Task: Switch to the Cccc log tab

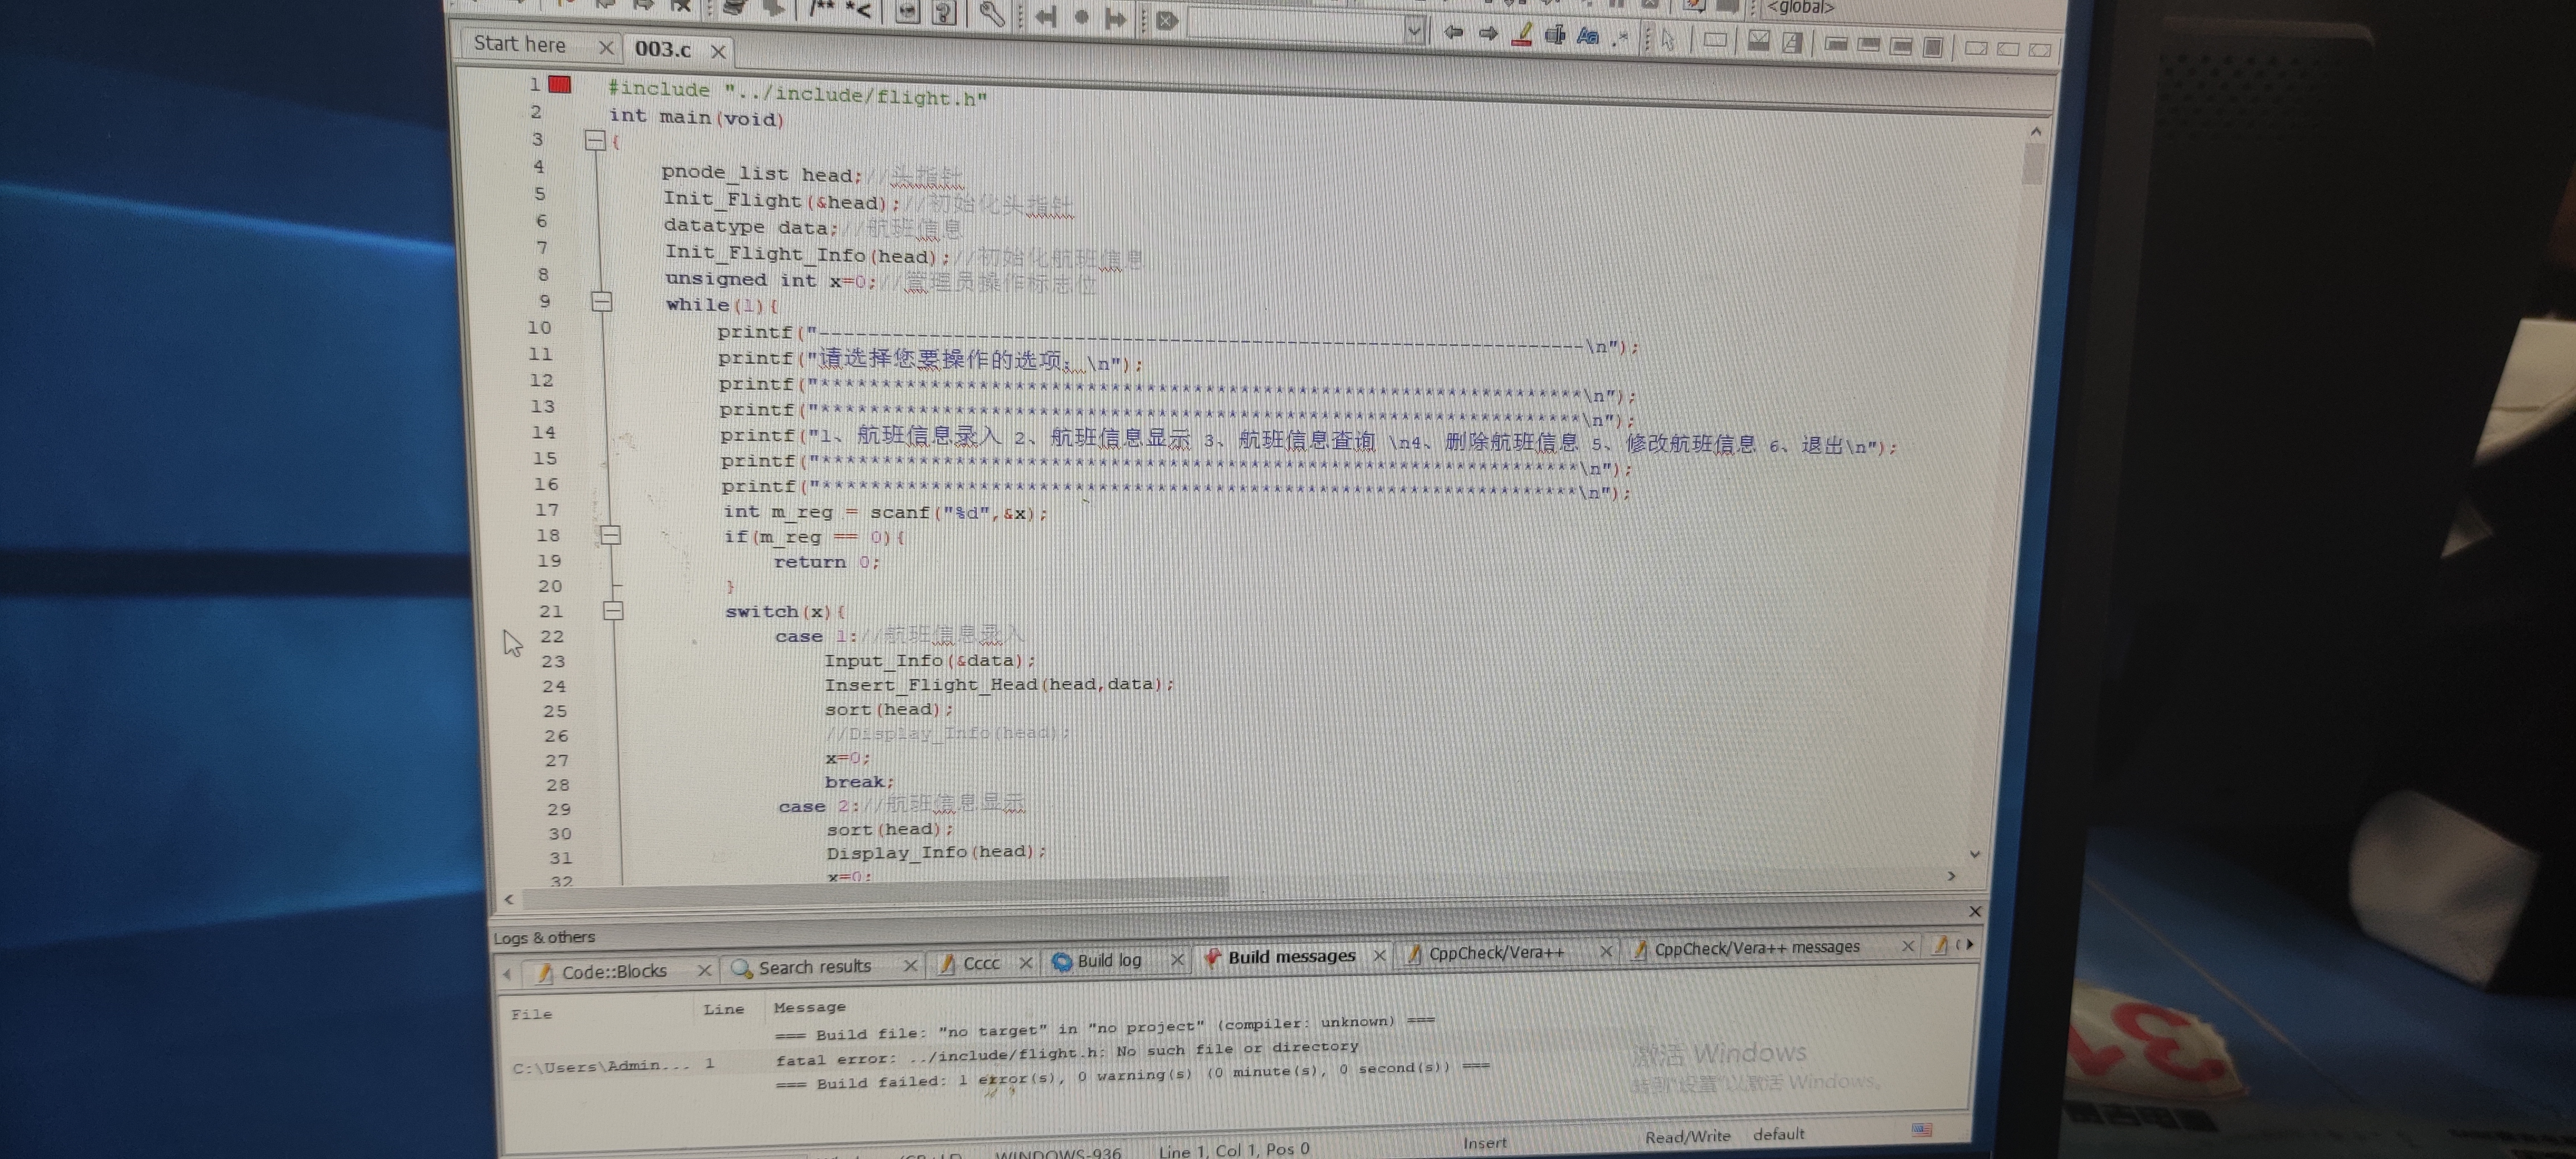Action: (981, 963)
